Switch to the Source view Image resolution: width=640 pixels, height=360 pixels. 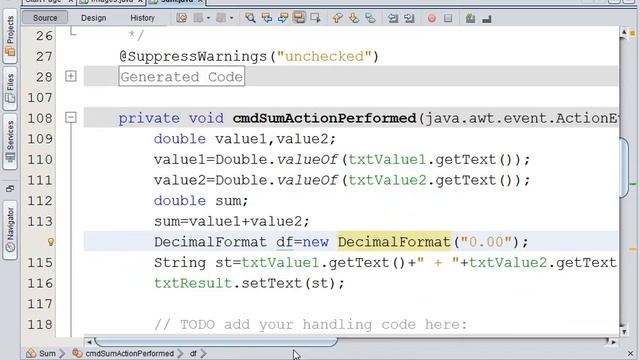(45, 18)
